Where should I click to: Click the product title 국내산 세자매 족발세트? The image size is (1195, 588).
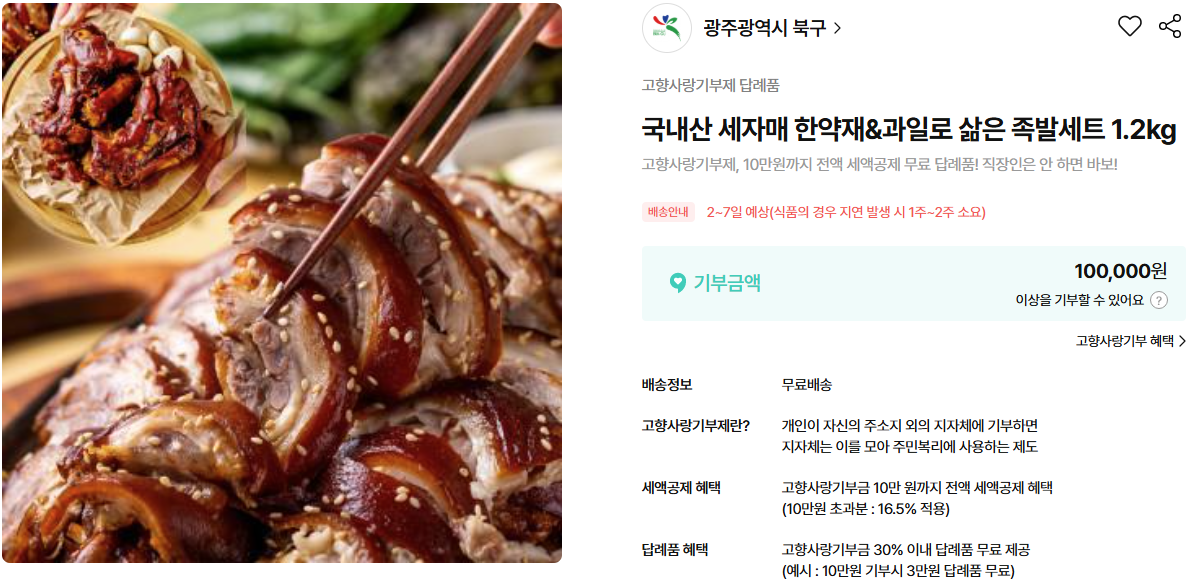(909, 129)
